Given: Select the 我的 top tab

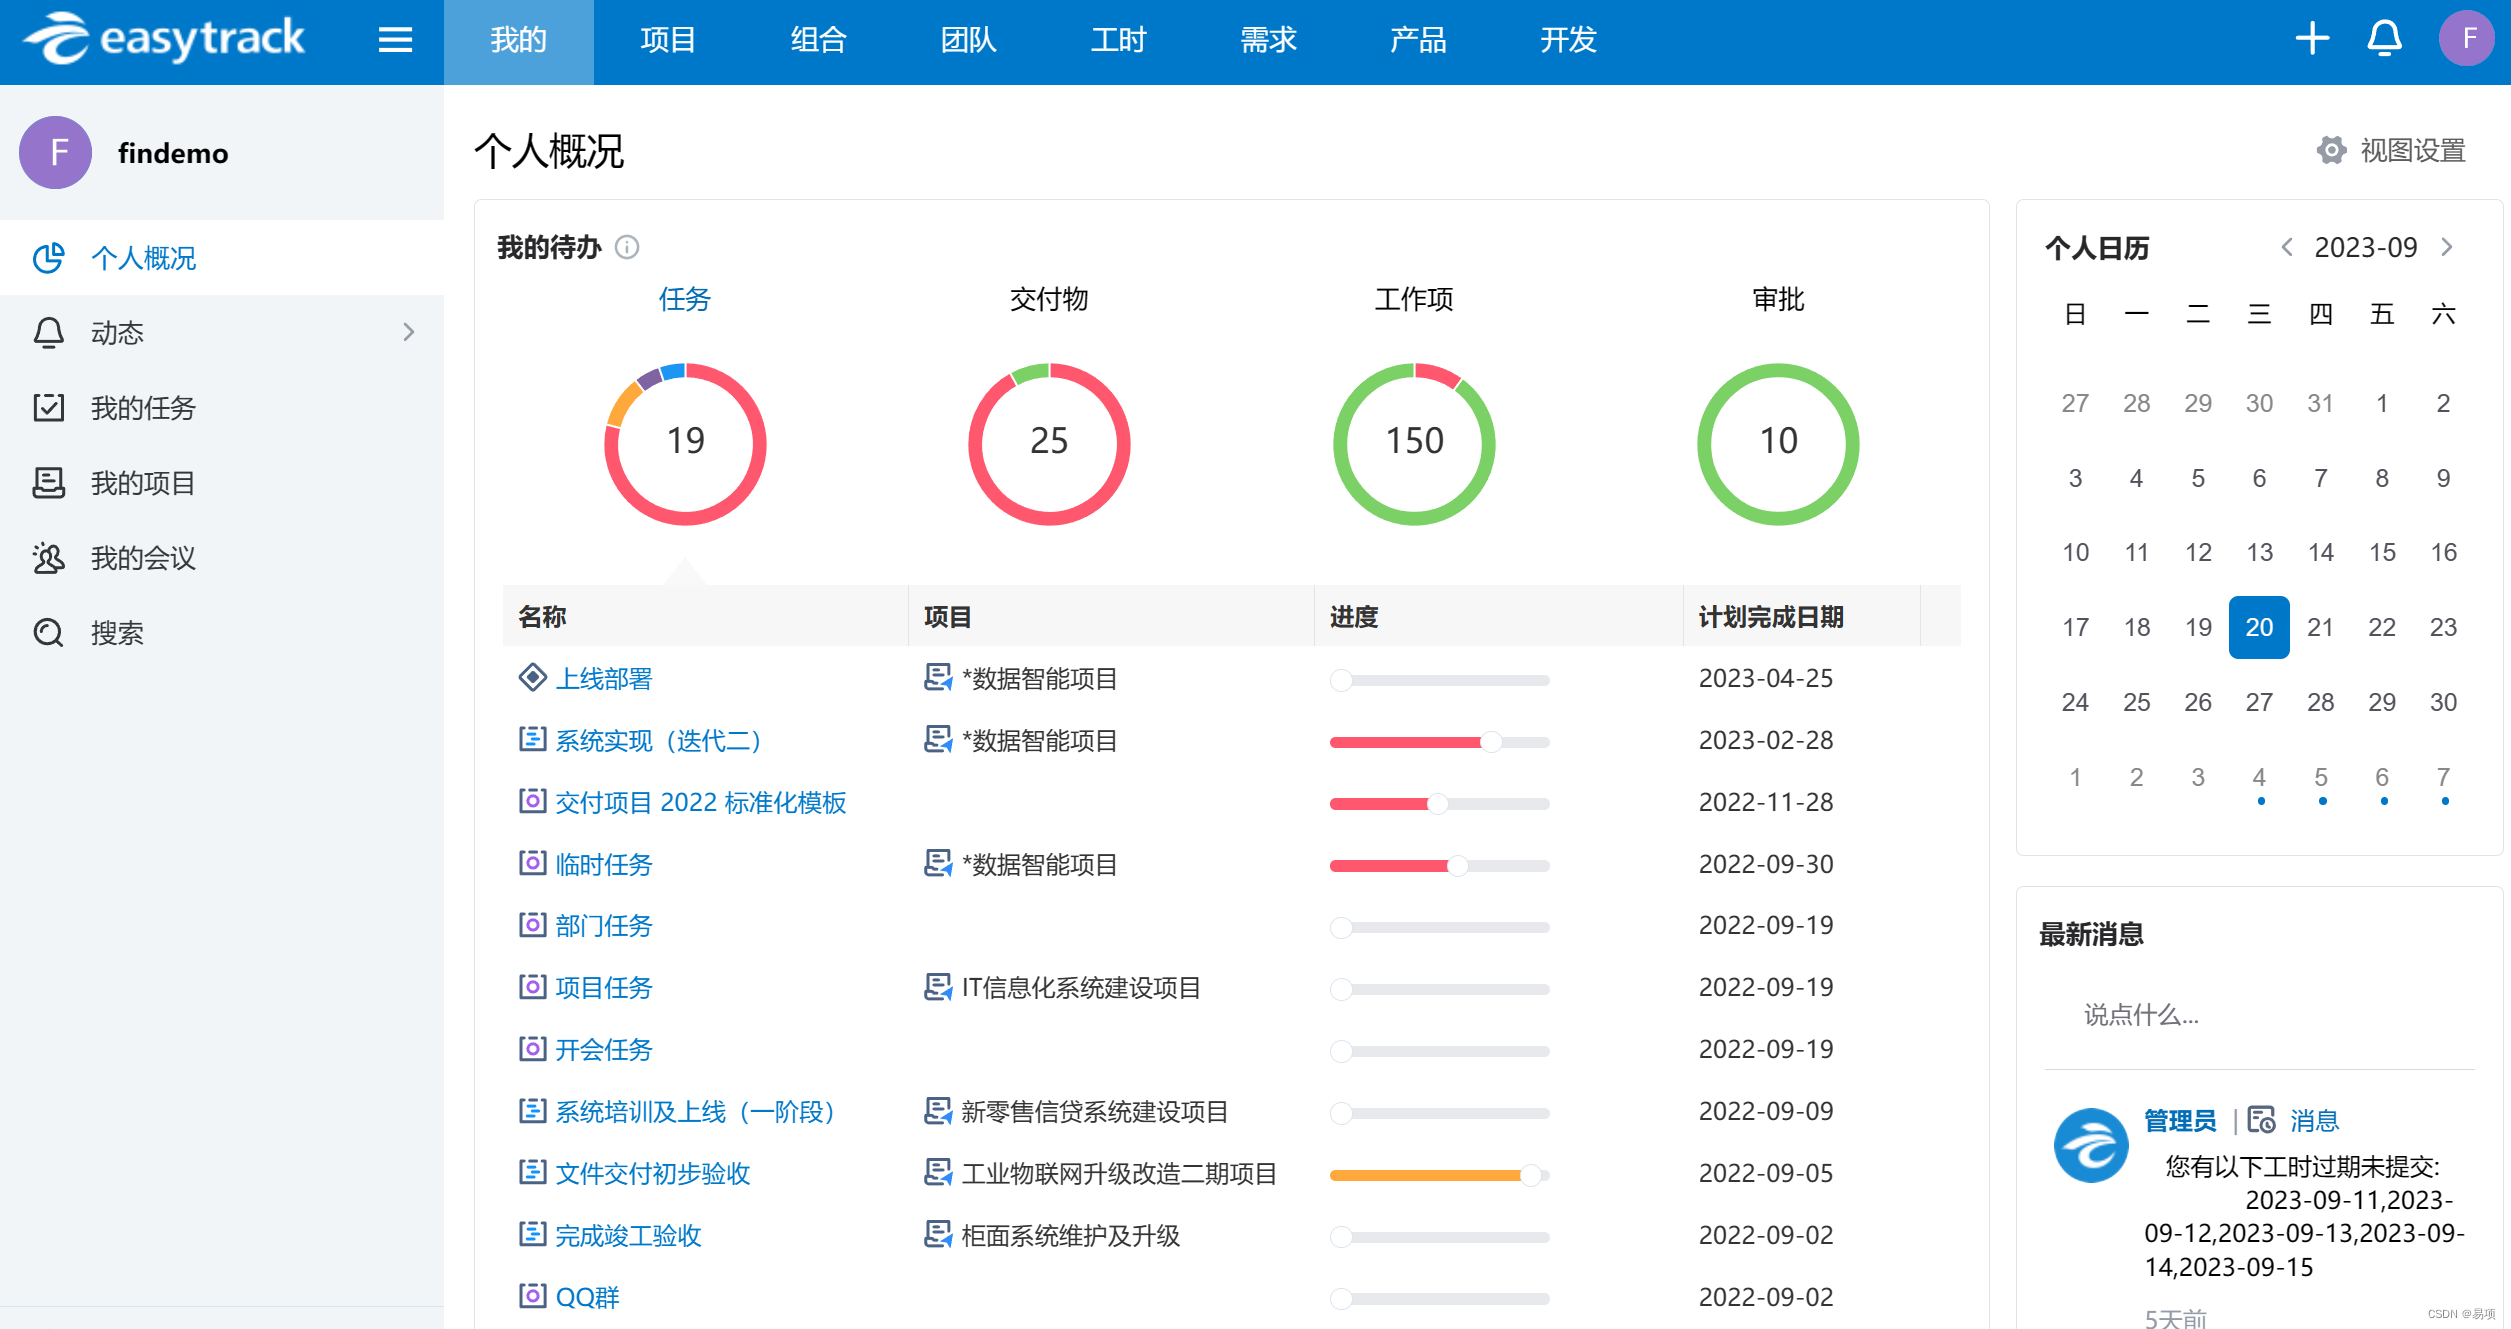Looking at the screenshot, I should (518, 40).
